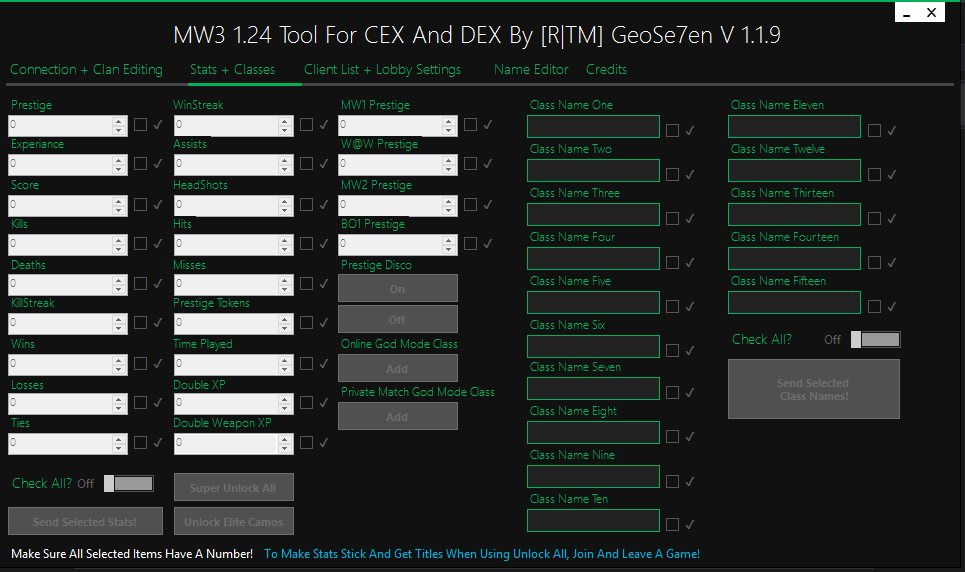965x572 pixels.
Task: Add the Private Match God Mode Class
Action: pos(398,416)
